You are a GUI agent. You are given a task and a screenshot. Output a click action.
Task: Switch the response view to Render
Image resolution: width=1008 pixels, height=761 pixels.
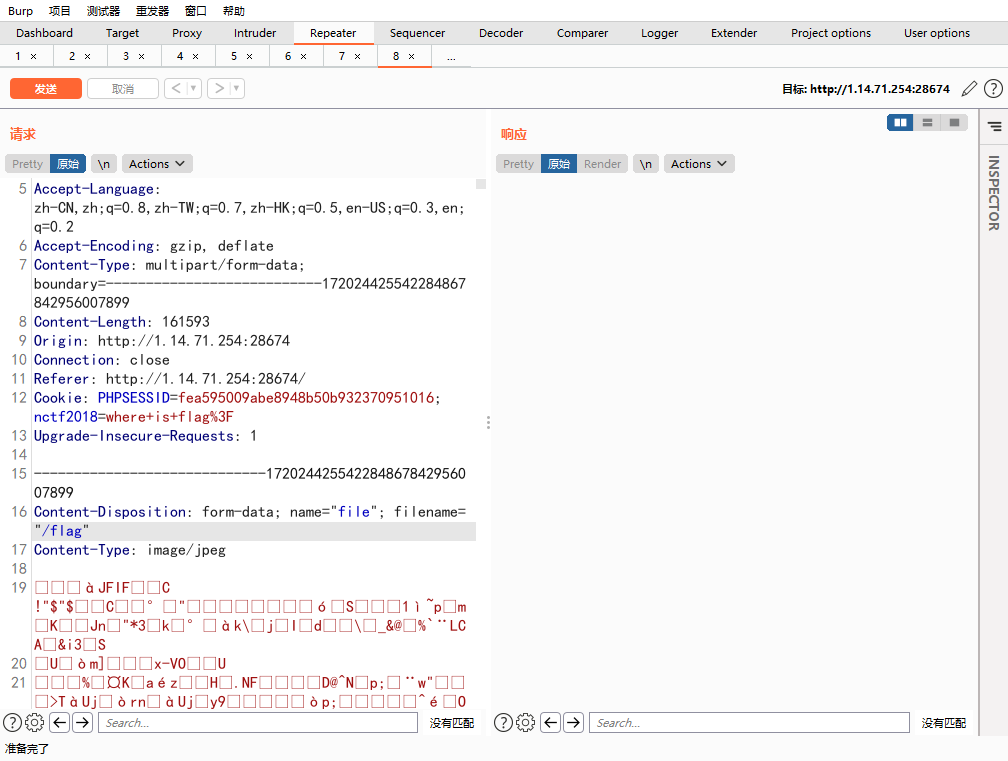(x=602, y=164)
